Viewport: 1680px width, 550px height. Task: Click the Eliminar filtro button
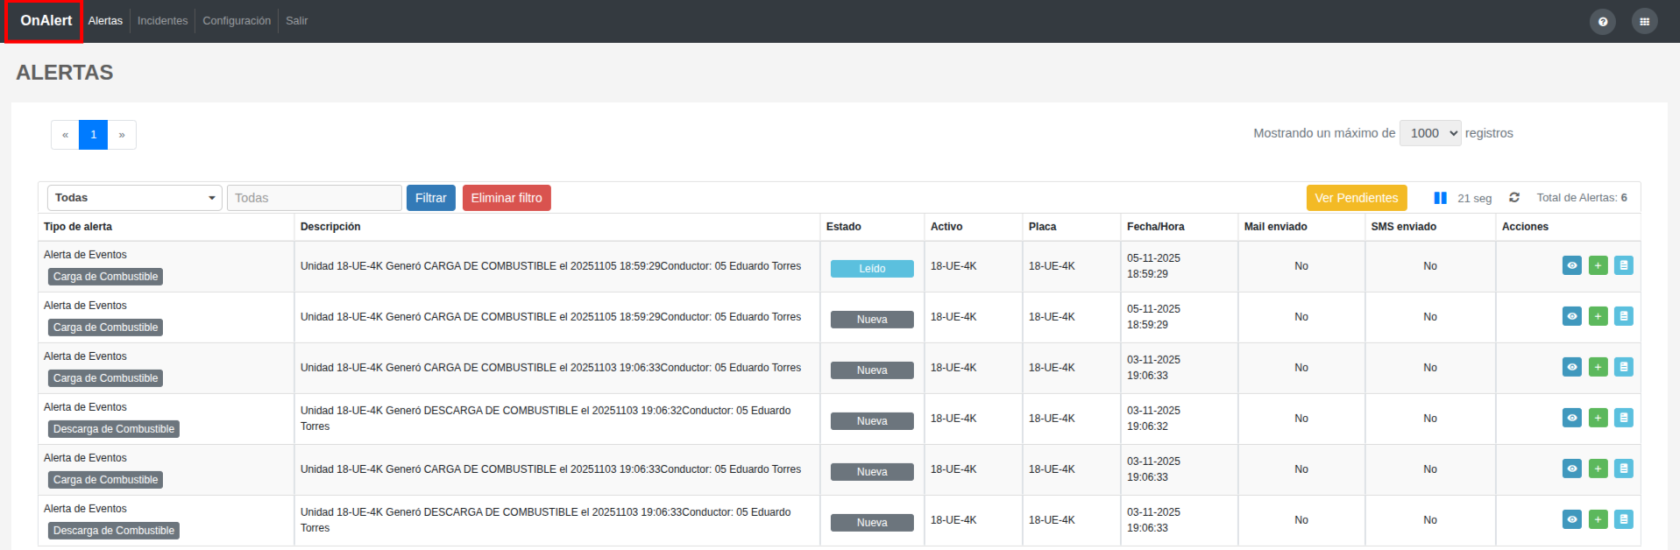tap(507, 198)
